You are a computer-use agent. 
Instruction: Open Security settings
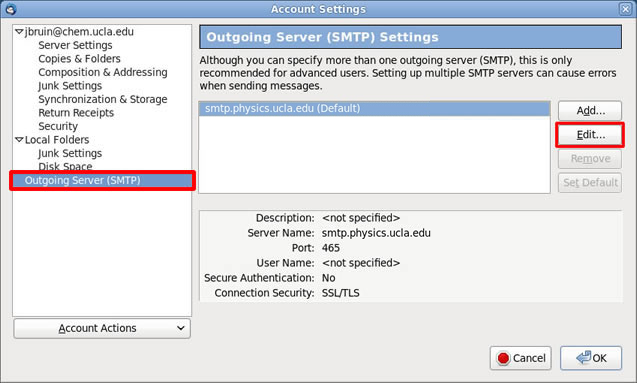(x=58, y=126)
